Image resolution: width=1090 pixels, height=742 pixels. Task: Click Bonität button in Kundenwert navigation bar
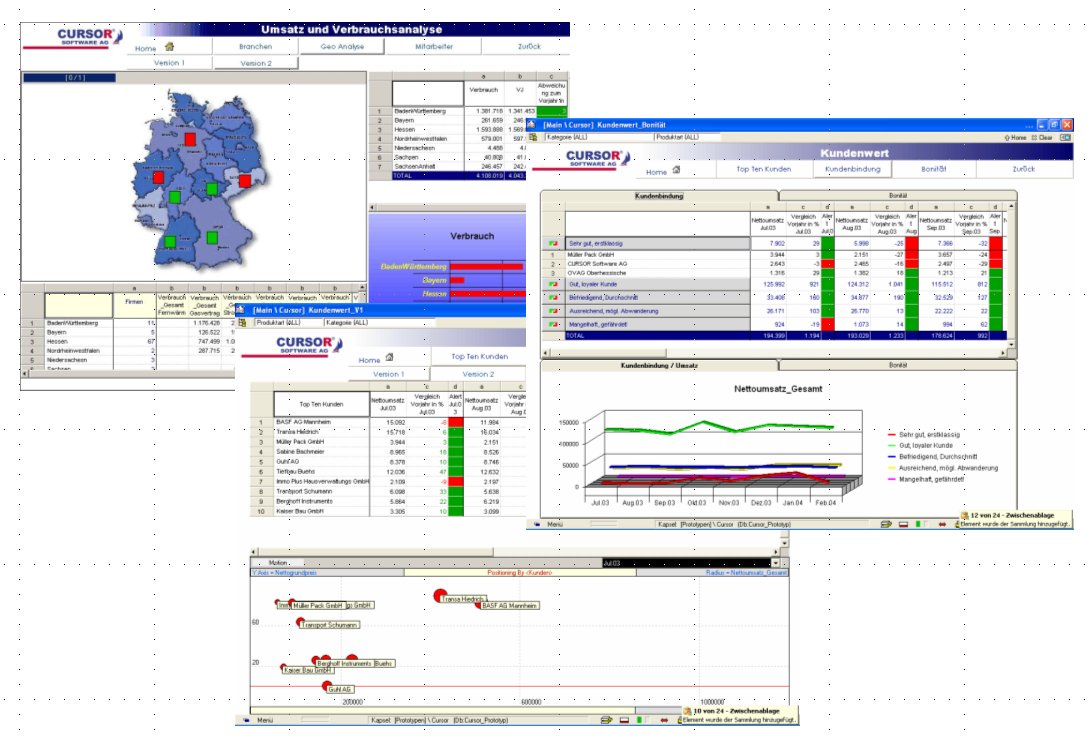click(934, 169)
